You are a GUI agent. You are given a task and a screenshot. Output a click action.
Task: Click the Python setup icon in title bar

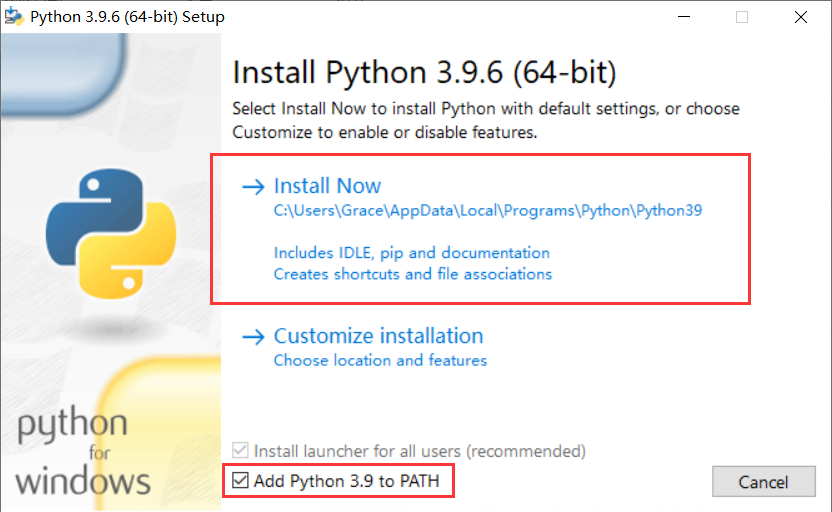(14, 17)
